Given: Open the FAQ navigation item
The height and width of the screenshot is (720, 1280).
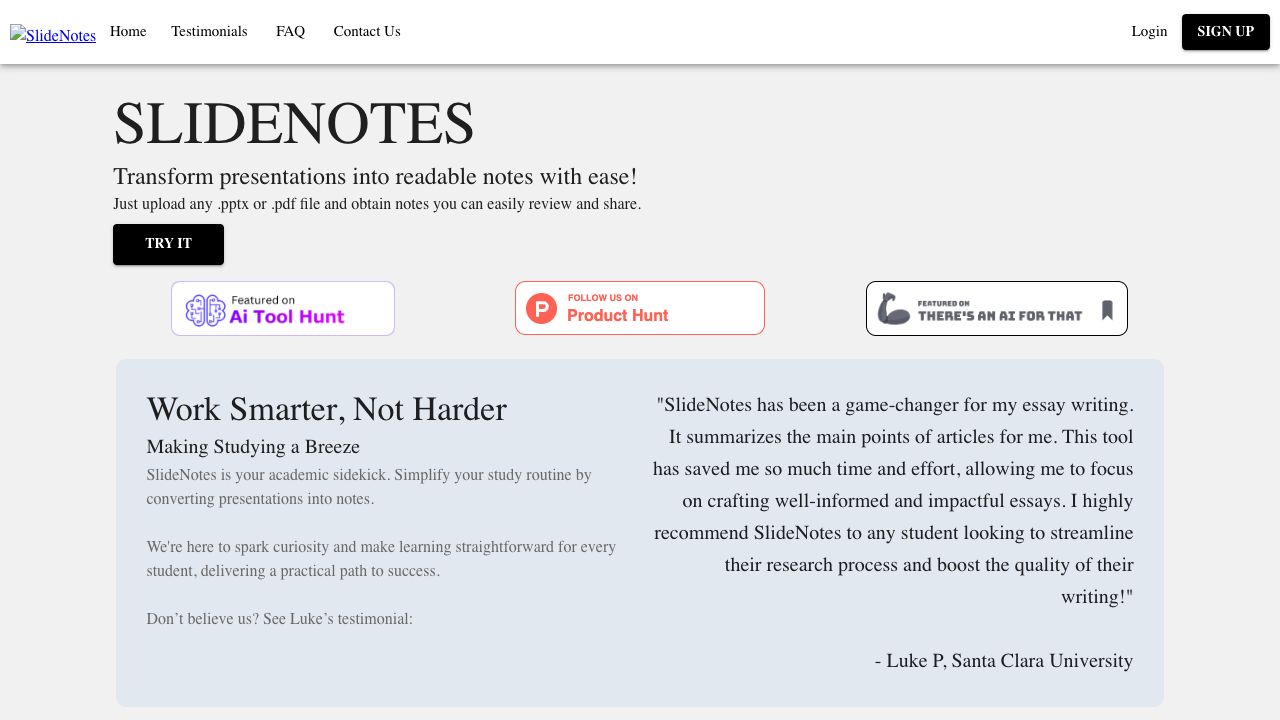Looking at the screenshot, I should tap(290, 32).
